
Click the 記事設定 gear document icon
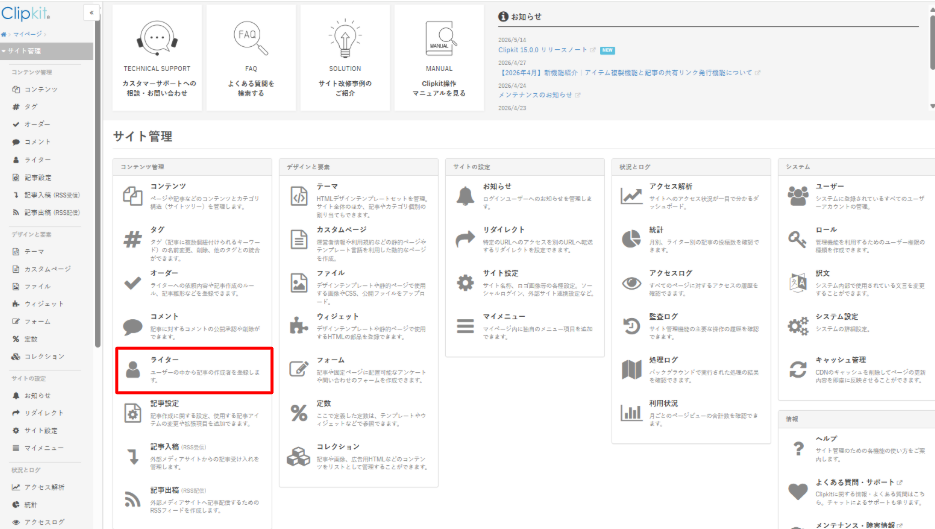[x=132, y=413]
